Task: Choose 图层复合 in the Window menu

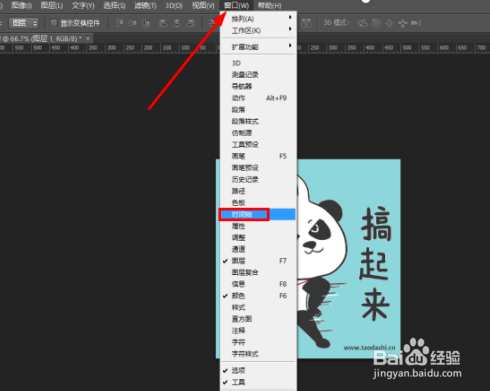Action: [258, 272]
